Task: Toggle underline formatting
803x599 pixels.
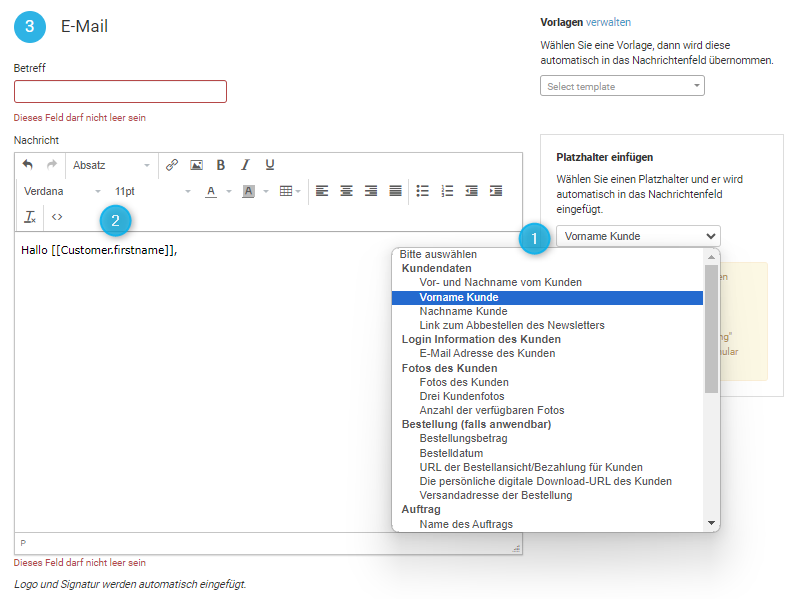Action: [x=270, y=165]
